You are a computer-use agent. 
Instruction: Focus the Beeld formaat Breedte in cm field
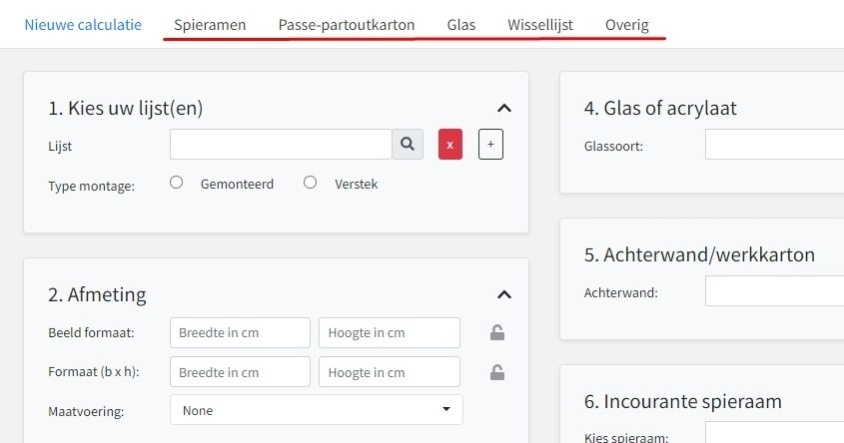[240, 333]
